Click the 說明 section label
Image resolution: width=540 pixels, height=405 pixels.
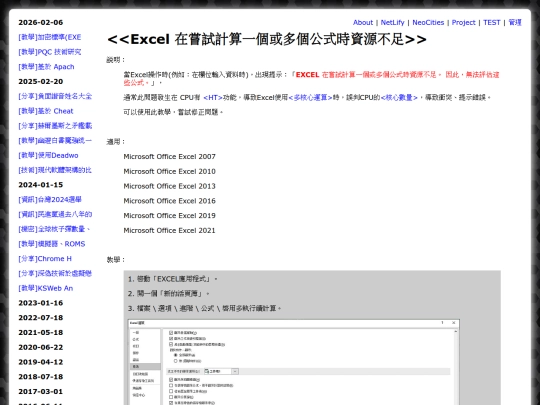point(115,60)
